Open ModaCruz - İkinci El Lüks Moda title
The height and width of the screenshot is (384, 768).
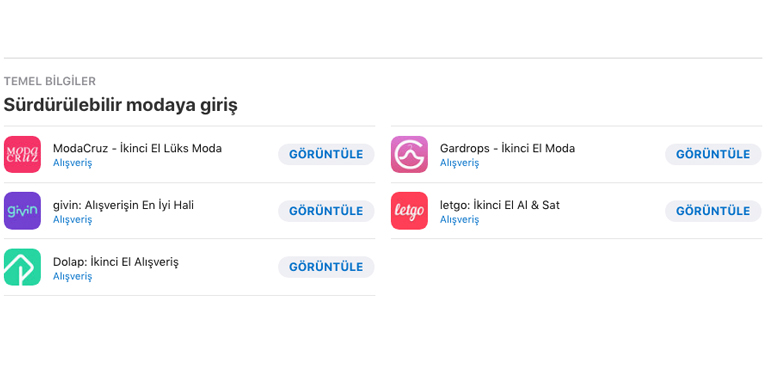pyautogui.click(x=137, y=148)
